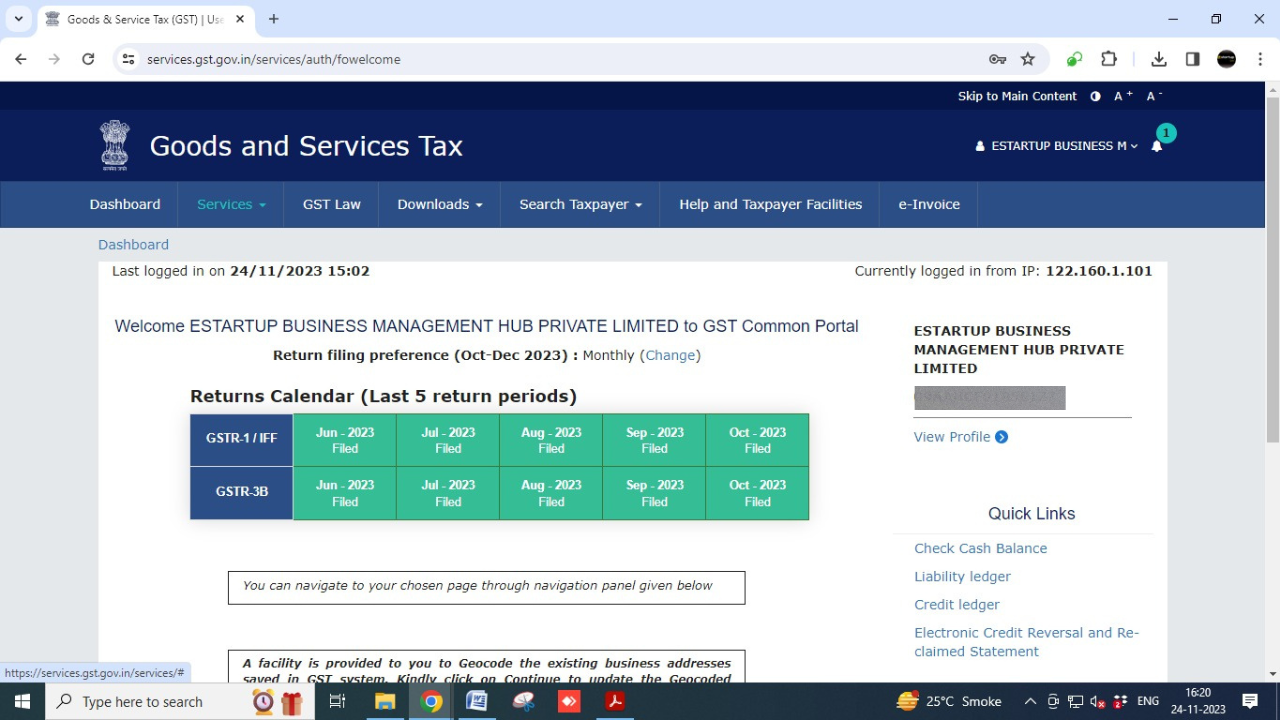The image size is (1280, 720).
Task: Increase font size with A+ icon
Action: tap(1123, 96)
